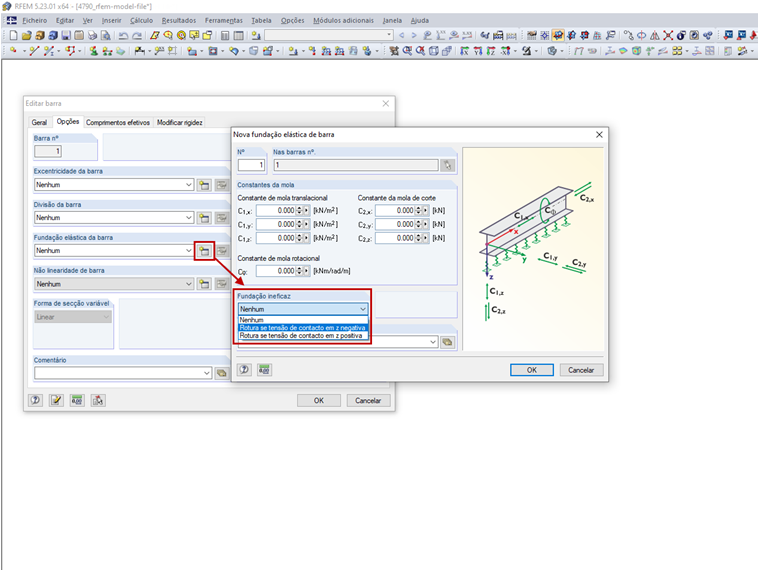Viewport: 760px width, 570px height.
Task: Open units icon in Editar barra footer
Action: click(77, 400)
